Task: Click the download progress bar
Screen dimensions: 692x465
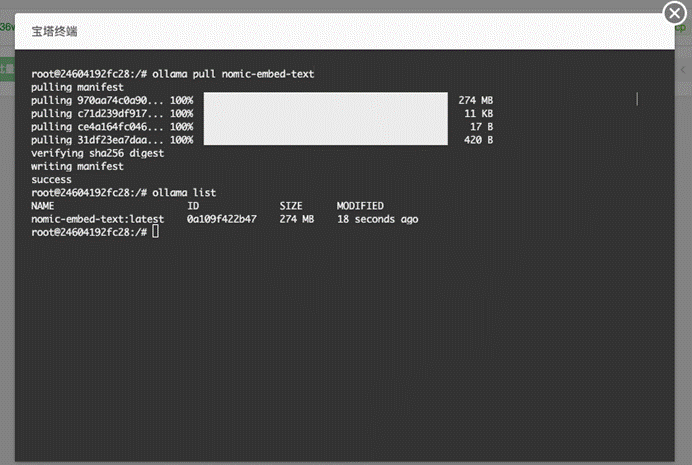Action: pyautogui.click(x=326, y=118)
